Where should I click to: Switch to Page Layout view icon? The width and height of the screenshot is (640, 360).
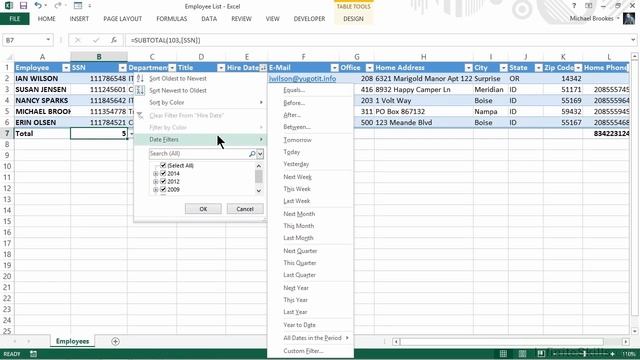point(522,354)
